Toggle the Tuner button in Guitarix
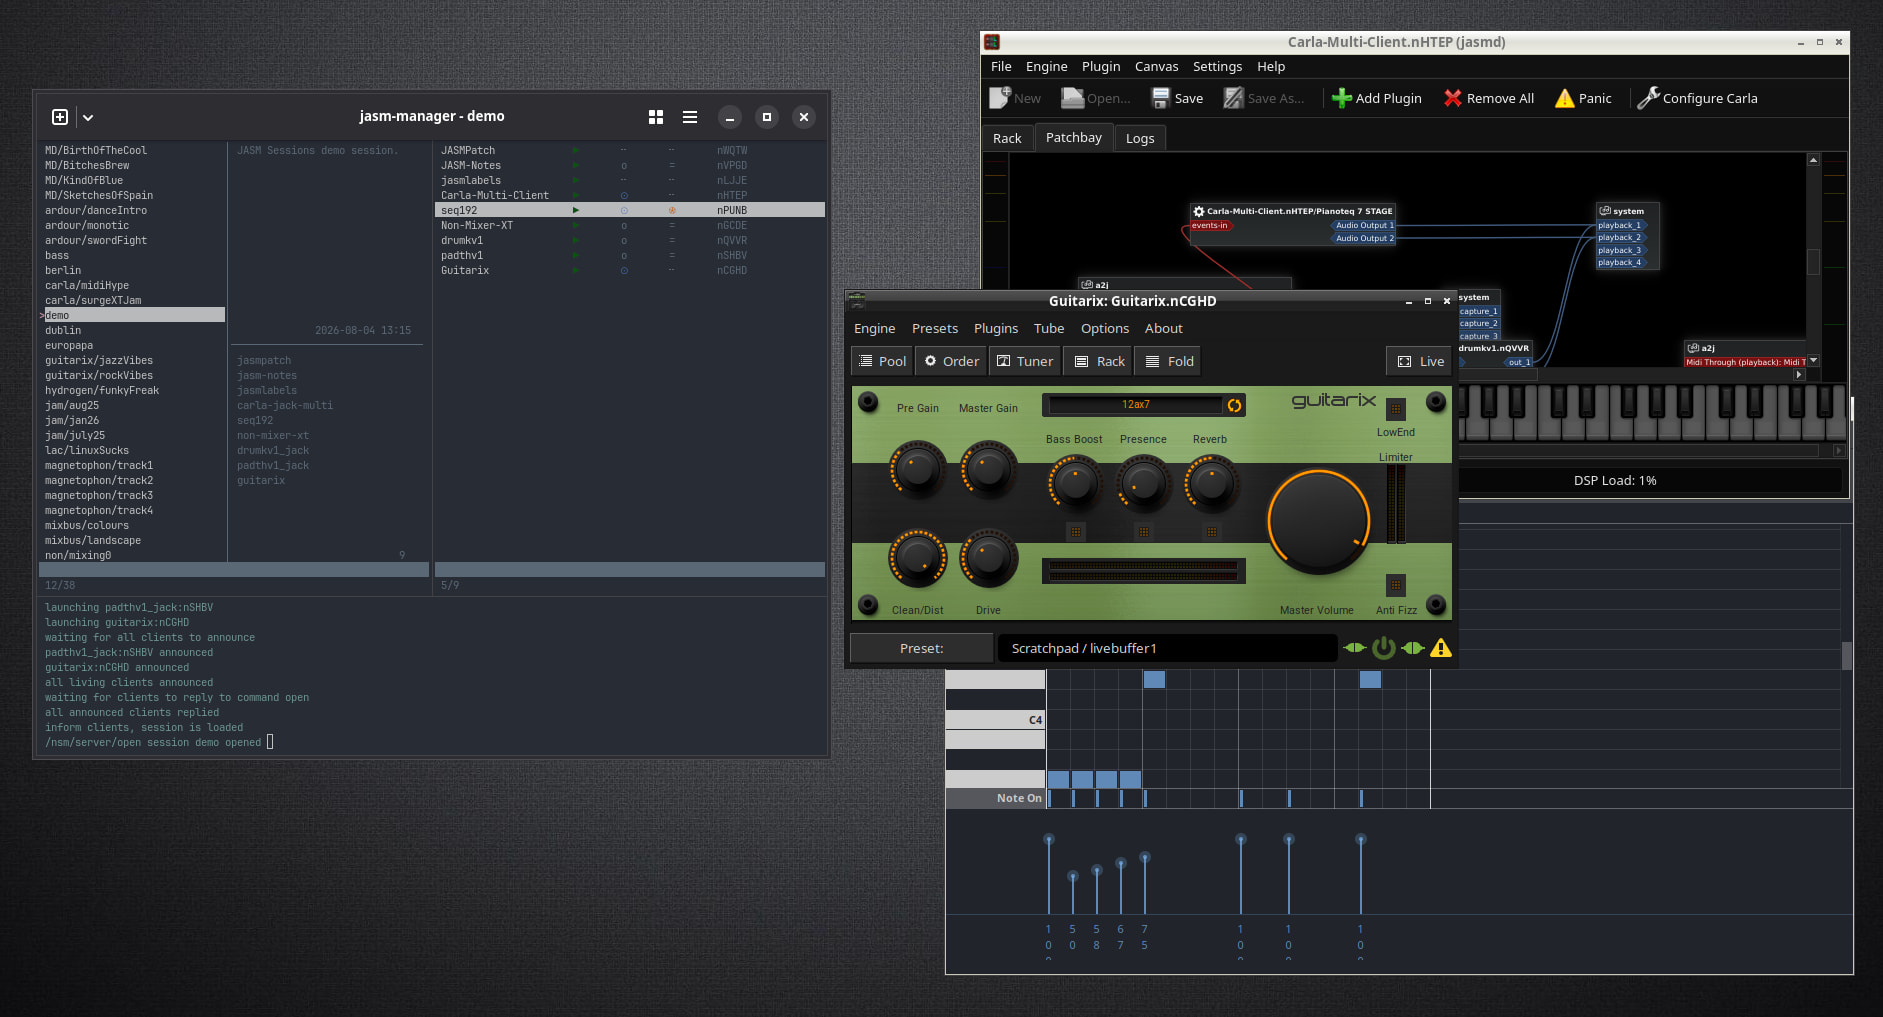 tap(1025, 361)
